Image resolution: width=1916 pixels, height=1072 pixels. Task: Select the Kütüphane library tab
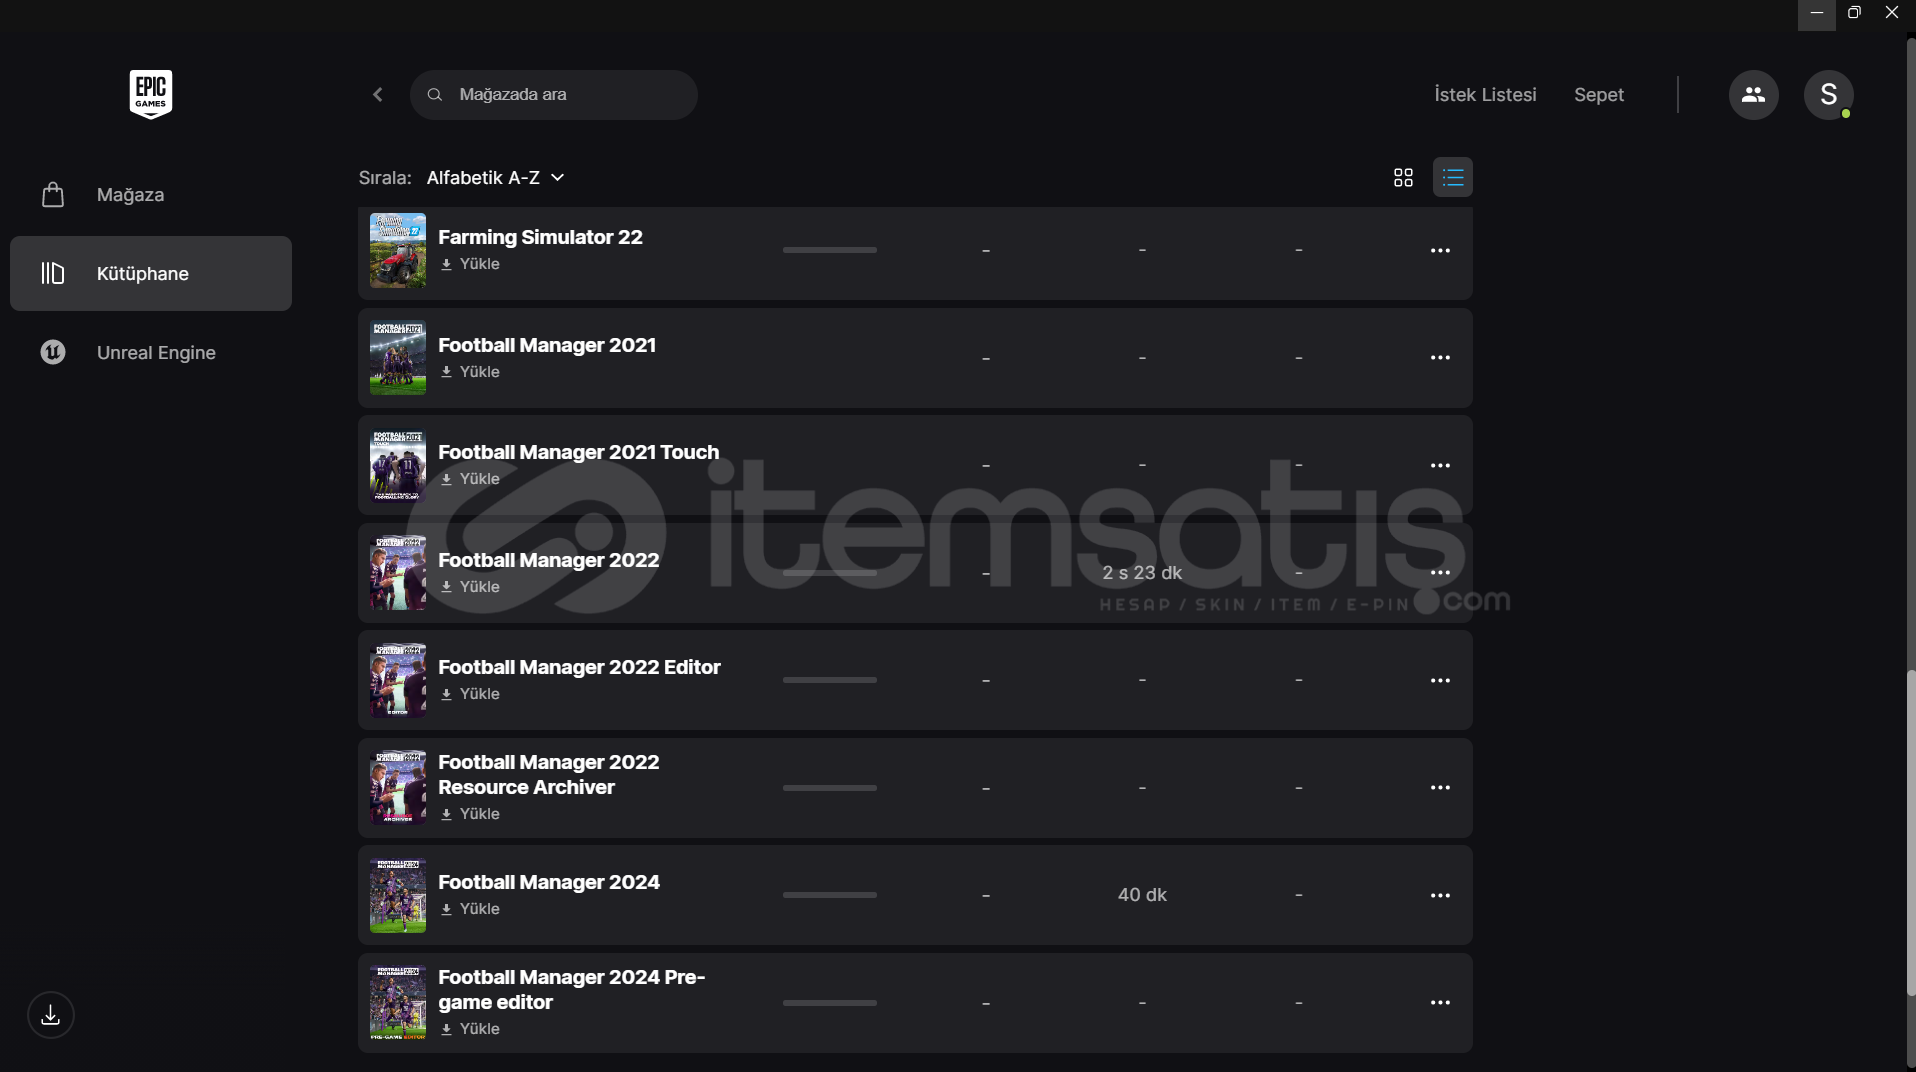(151, 273)
